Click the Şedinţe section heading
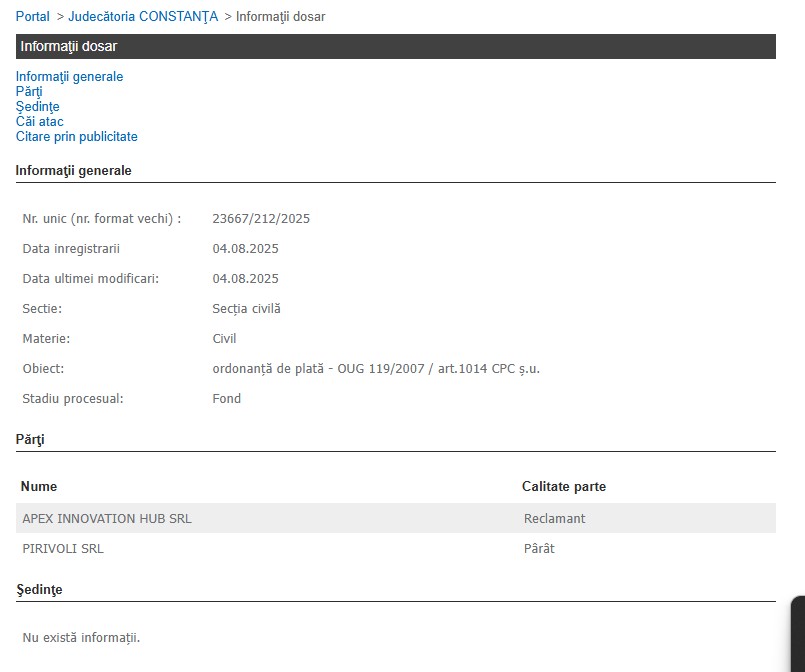 (x=40, y=590)
